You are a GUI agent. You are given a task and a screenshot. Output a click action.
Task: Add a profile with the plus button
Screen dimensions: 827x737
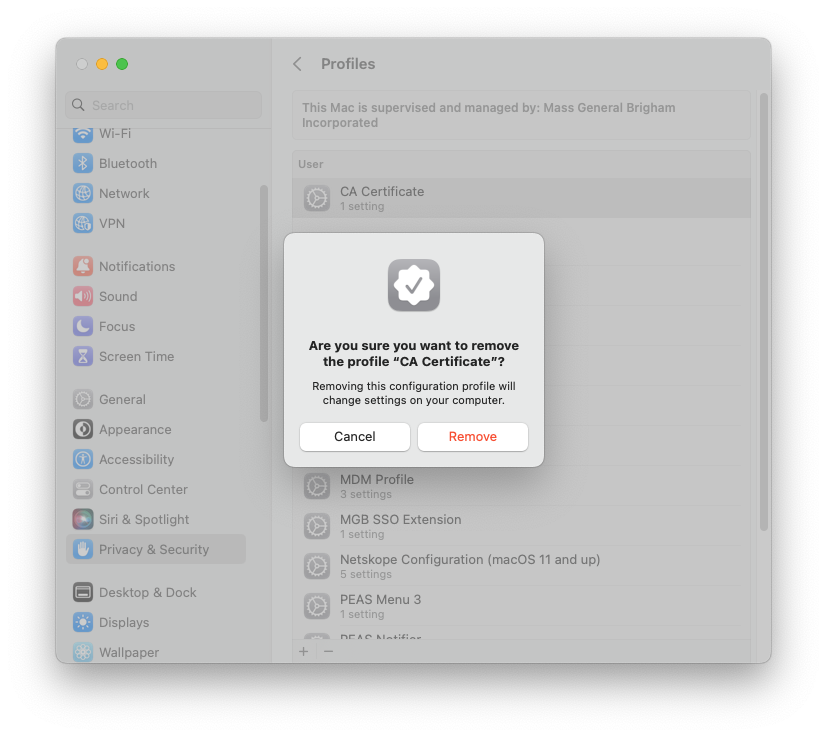(x=304, y=652)
